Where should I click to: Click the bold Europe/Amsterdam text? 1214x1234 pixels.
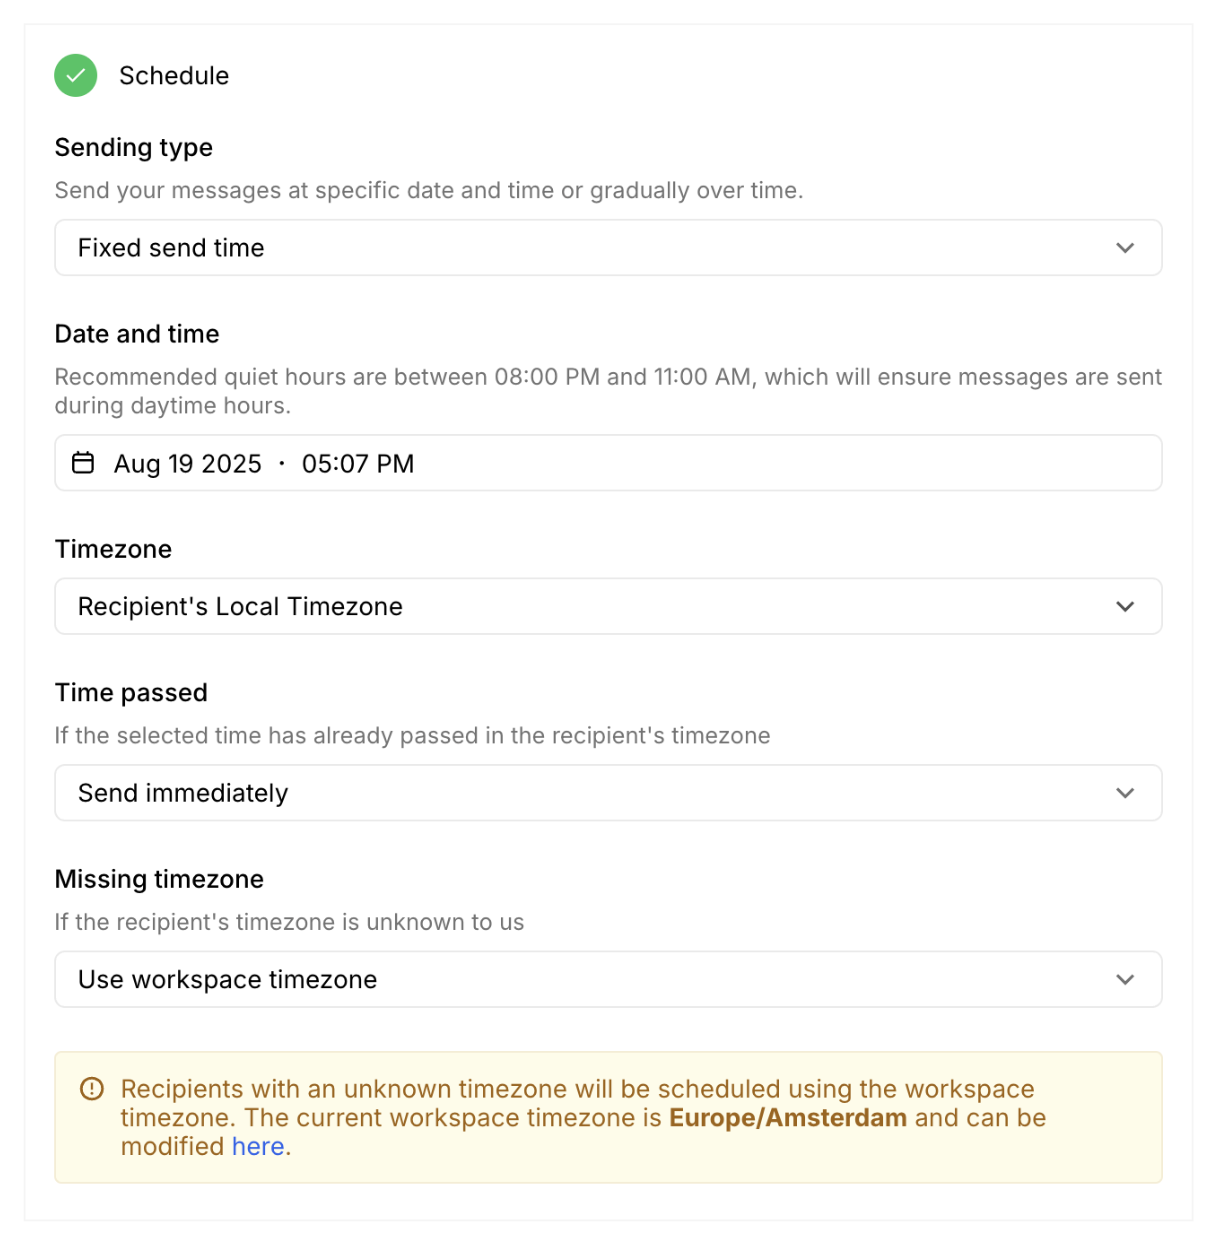point(788,1118)
